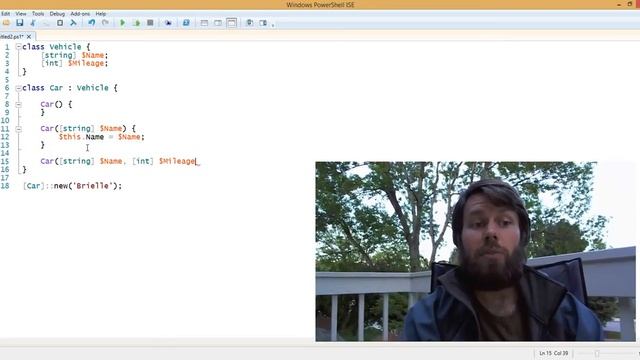640x360 pixels.
Task: Undo the last edit
Action: (x=91, y=23)
